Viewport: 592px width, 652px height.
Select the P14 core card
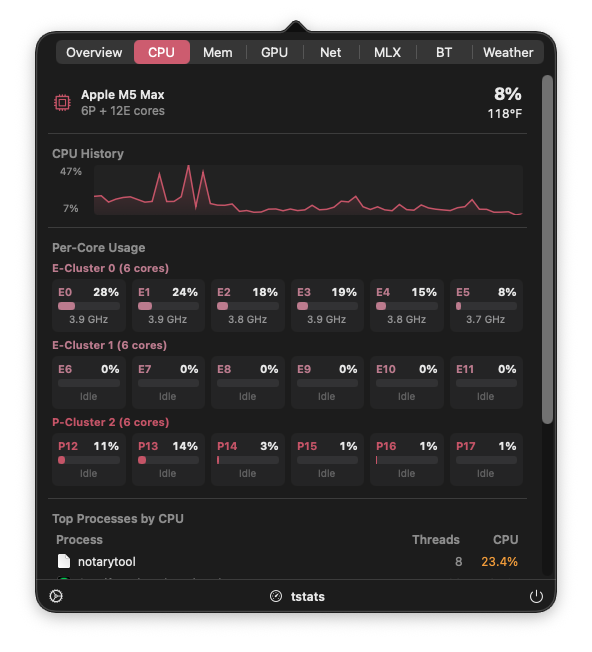tap(248, 459)
